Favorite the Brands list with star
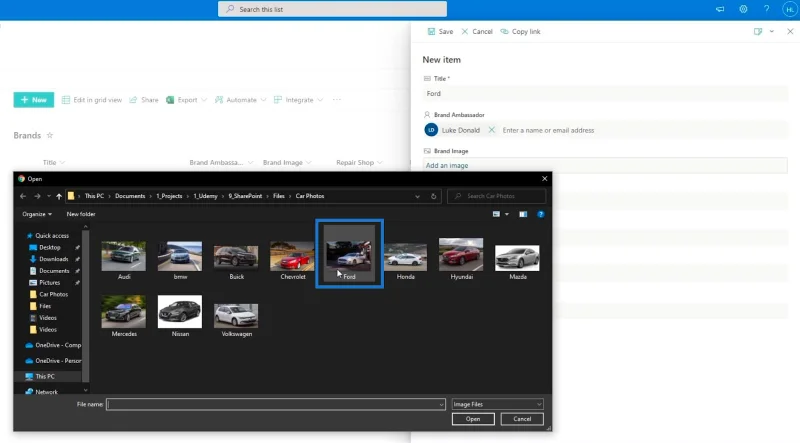This screenshot has width=800, height=443. (x=49, y=135)
